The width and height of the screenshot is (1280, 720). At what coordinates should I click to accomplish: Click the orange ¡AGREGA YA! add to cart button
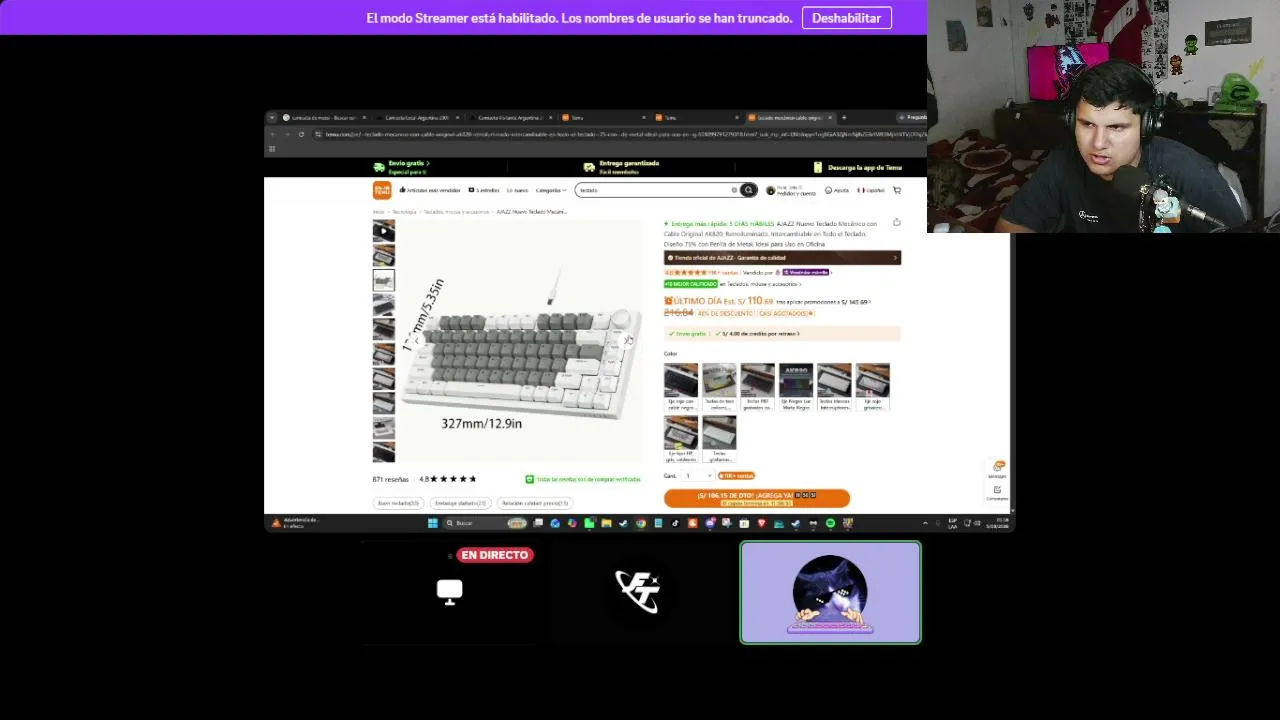coord(757,498)
